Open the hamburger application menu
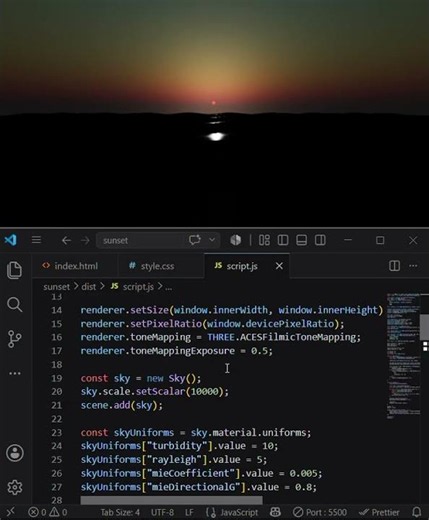This screenshot has width=429, height=520. 36,240
